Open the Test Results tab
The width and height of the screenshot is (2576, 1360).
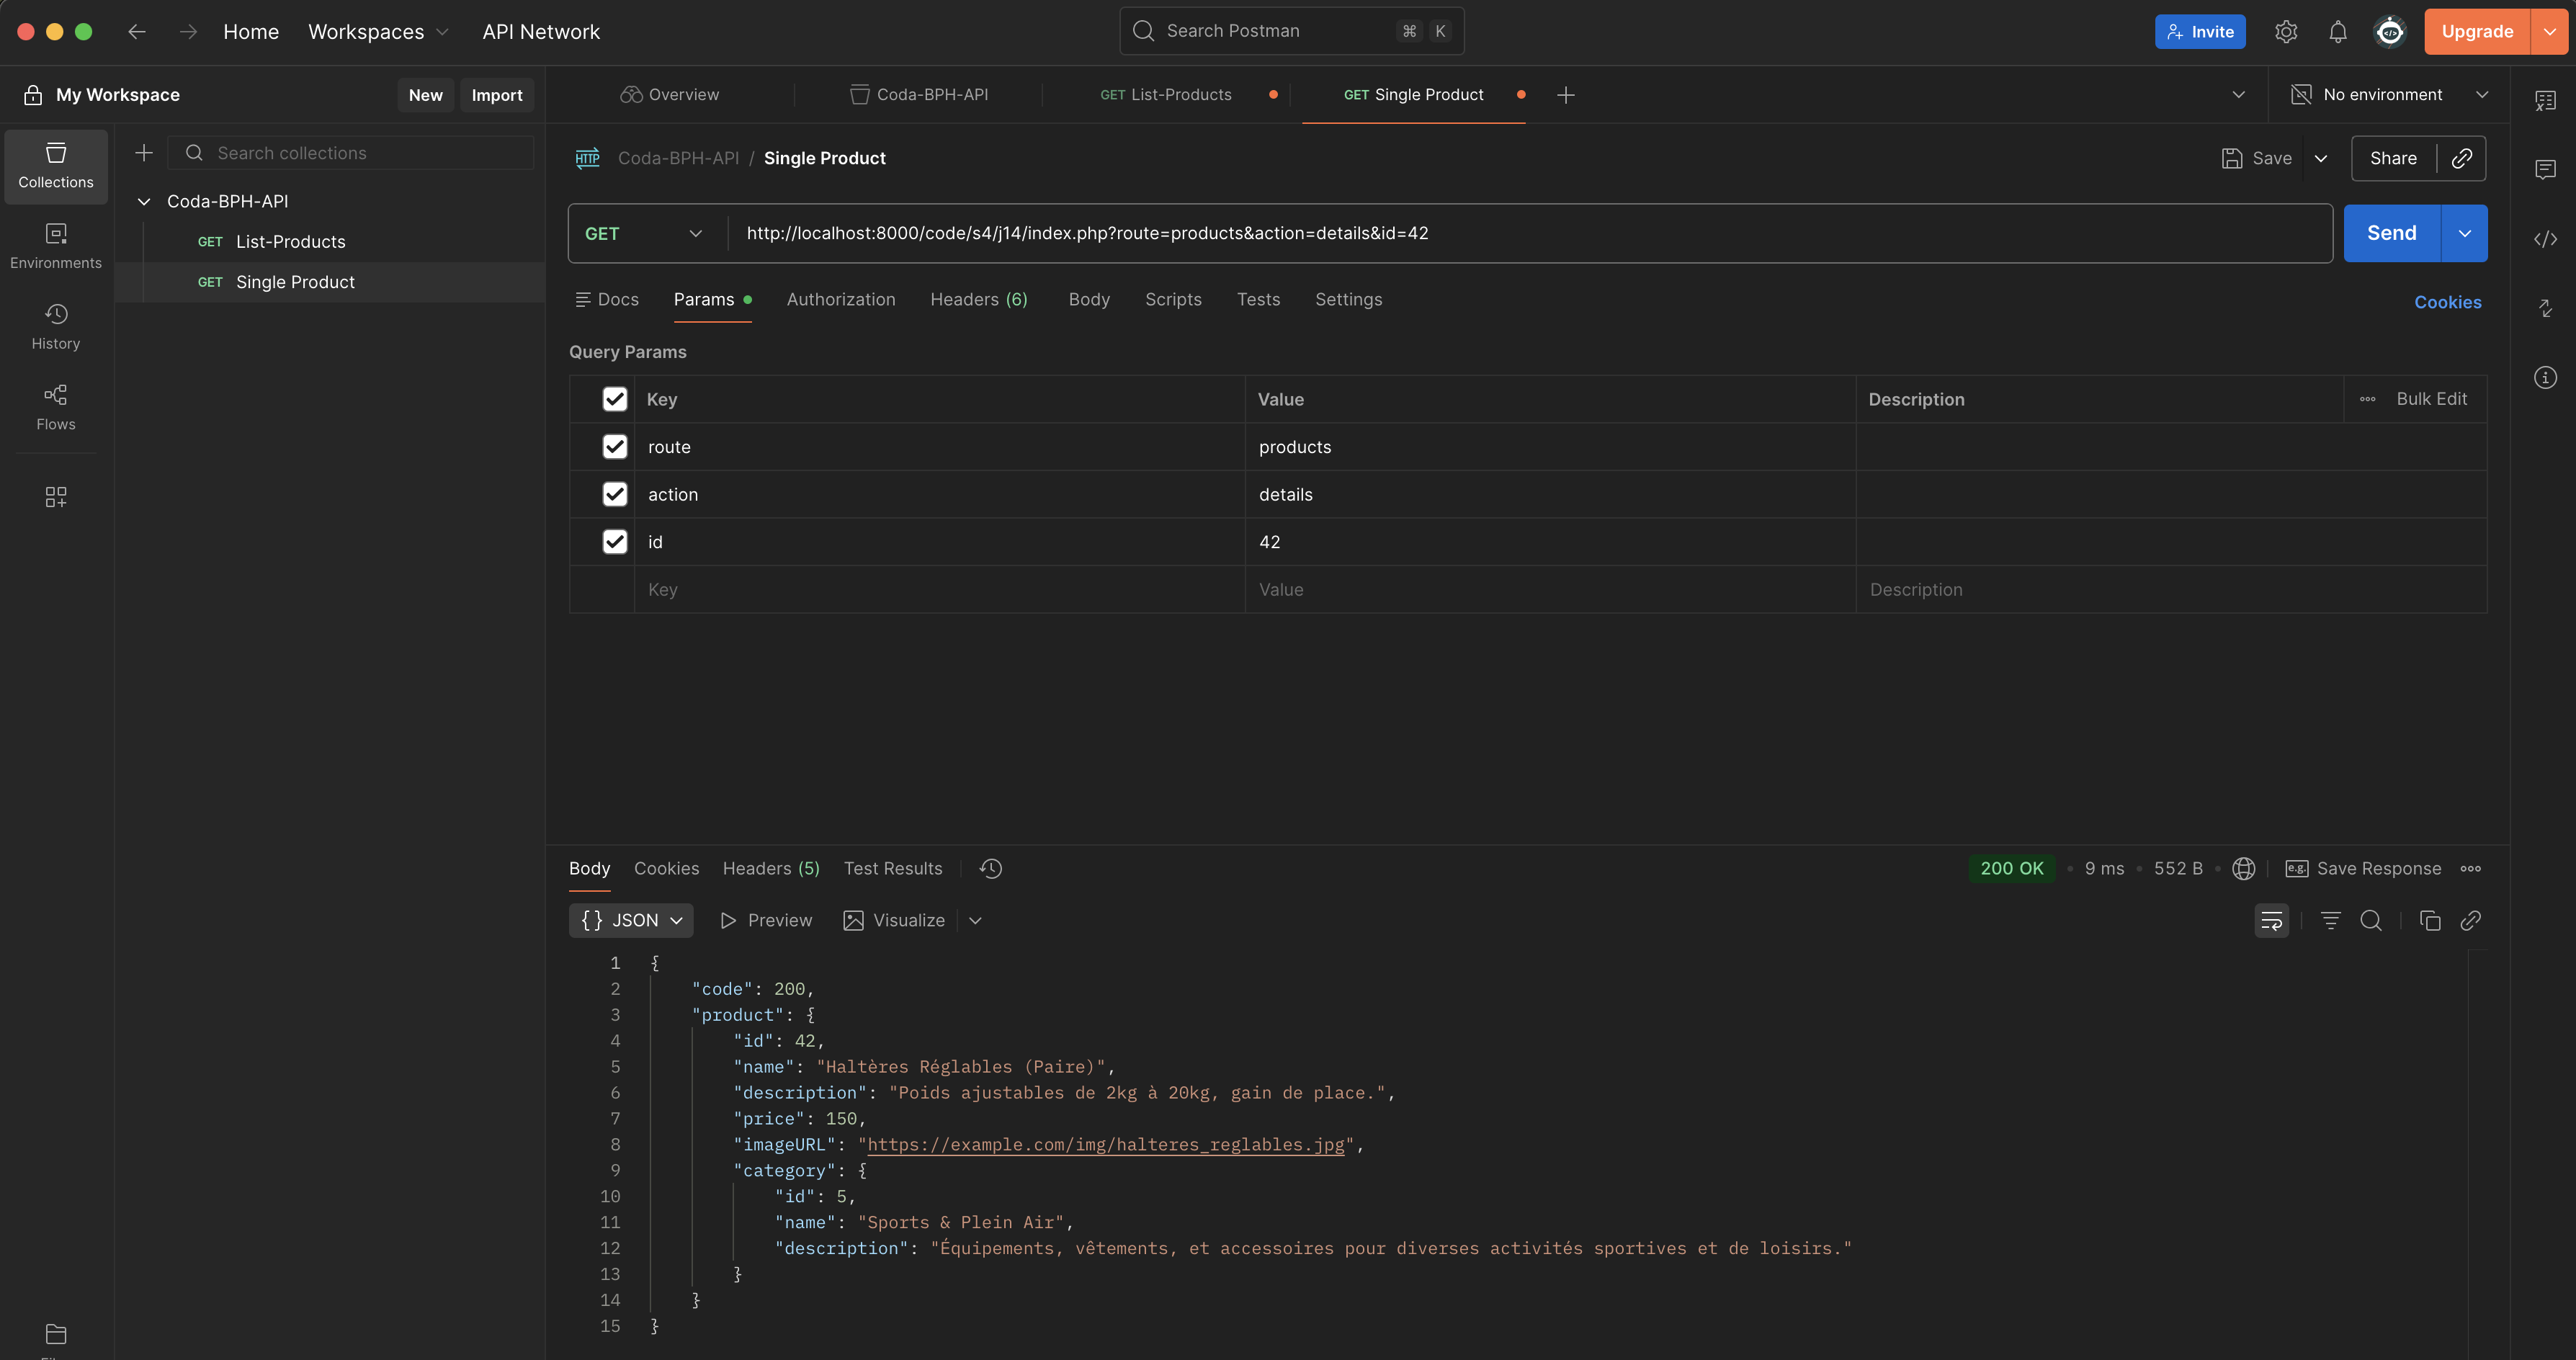point(892,868)
